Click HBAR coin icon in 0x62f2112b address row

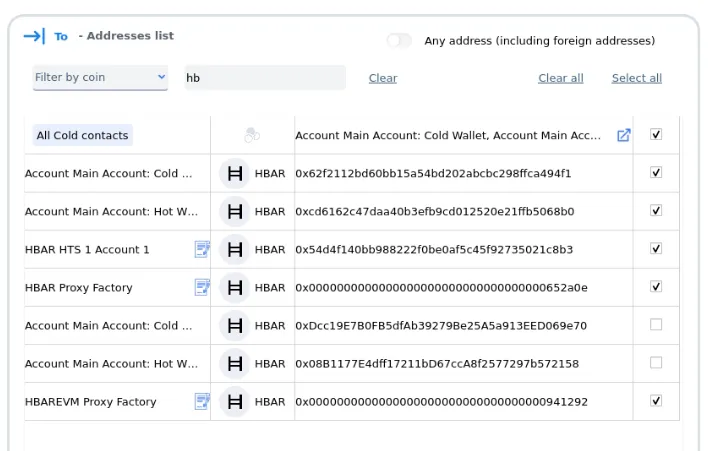pyautogui.click(x=235, y=174)
